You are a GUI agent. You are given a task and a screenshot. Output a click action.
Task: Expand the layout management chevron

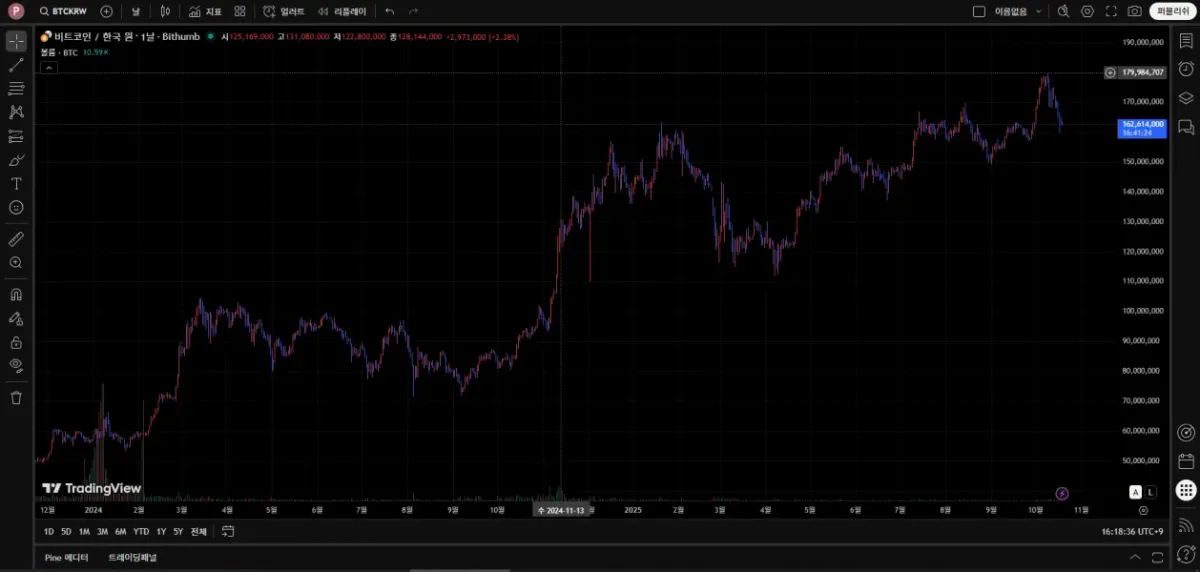pyautogui.click(x=1039, y=11)
